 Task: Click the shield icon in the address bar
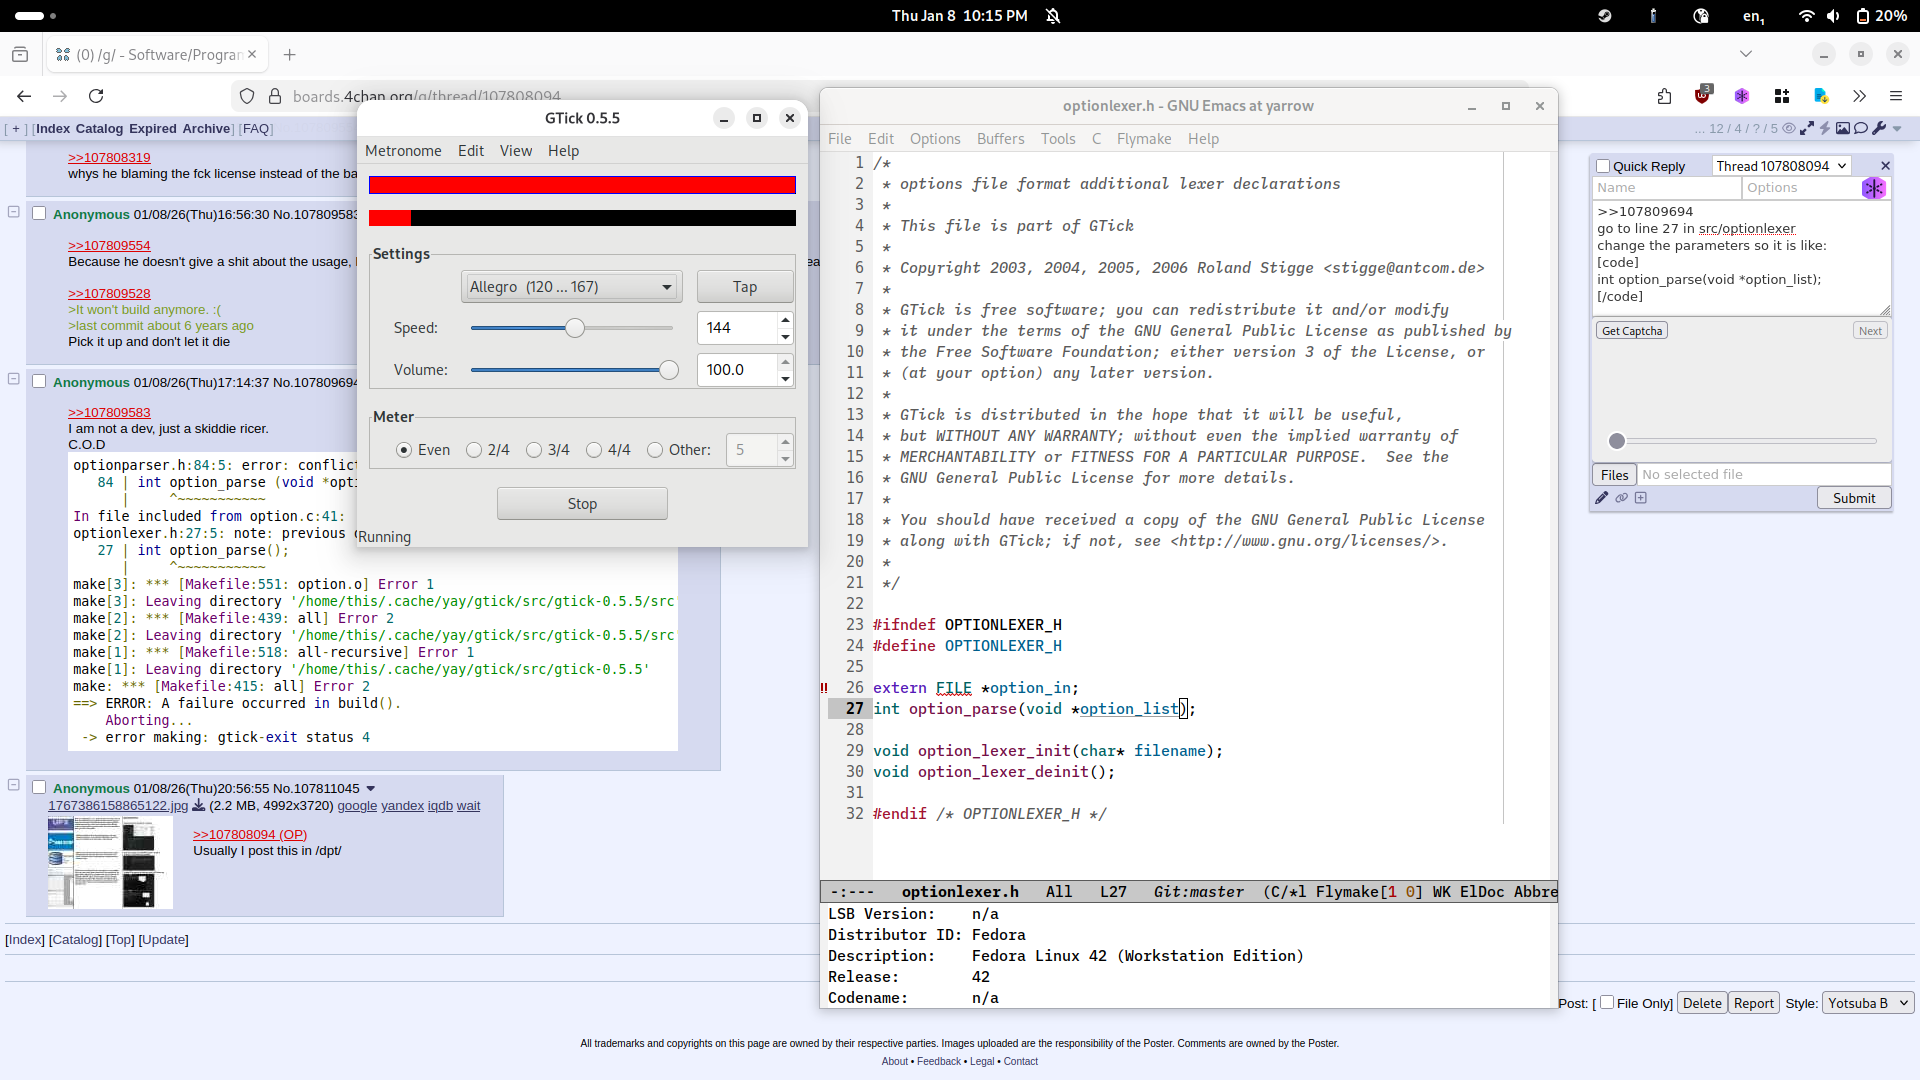point(247,96)
